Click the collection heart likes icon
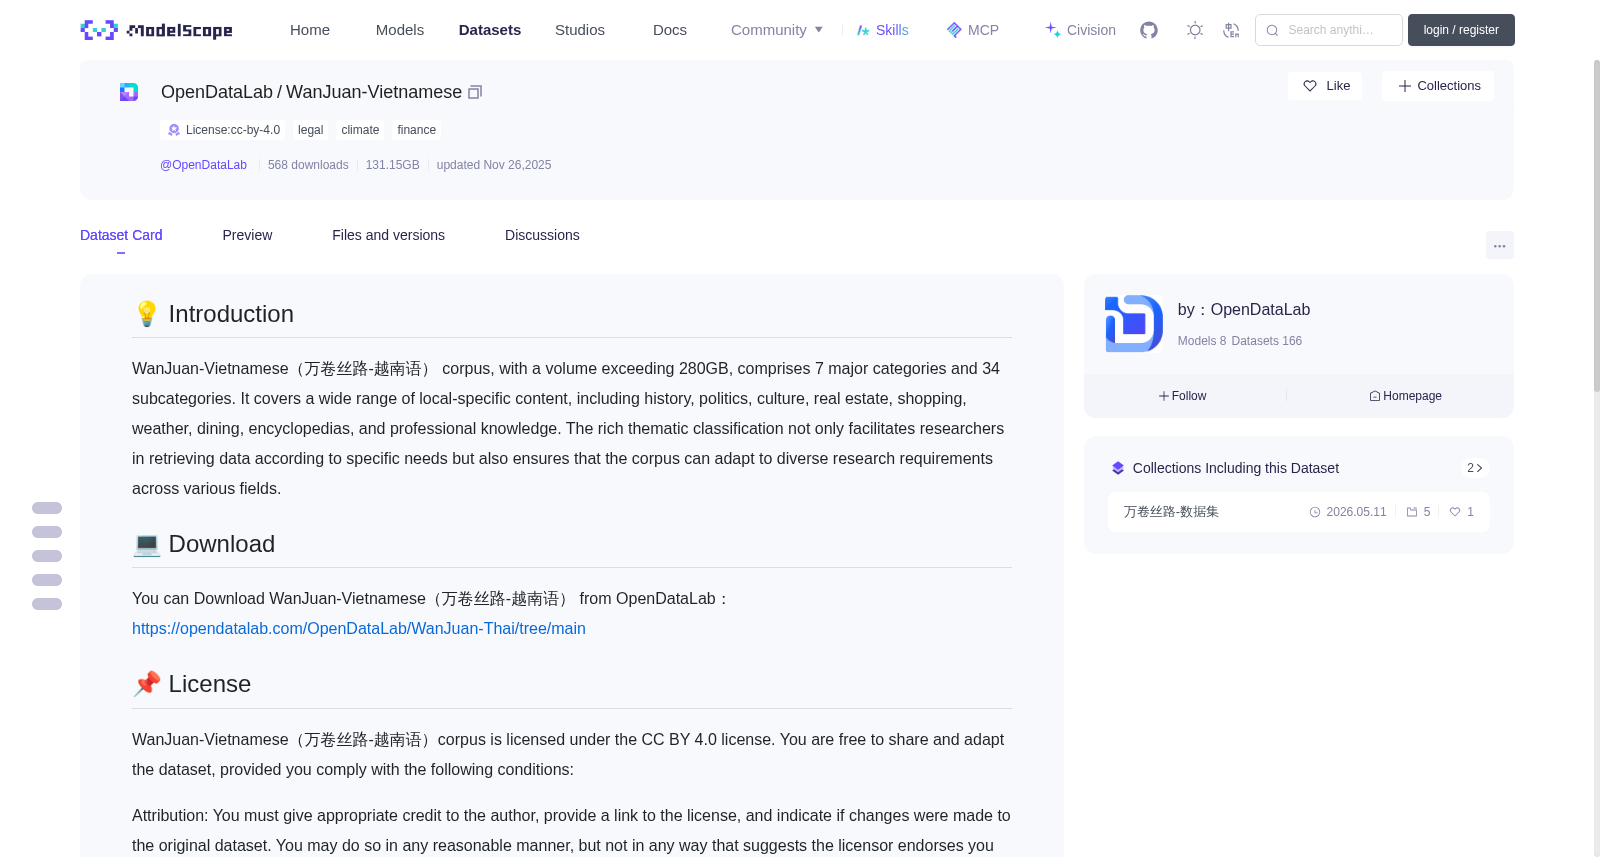Screen dimensions: 1600x857 pyautogui.click(x=1455, y=512)
